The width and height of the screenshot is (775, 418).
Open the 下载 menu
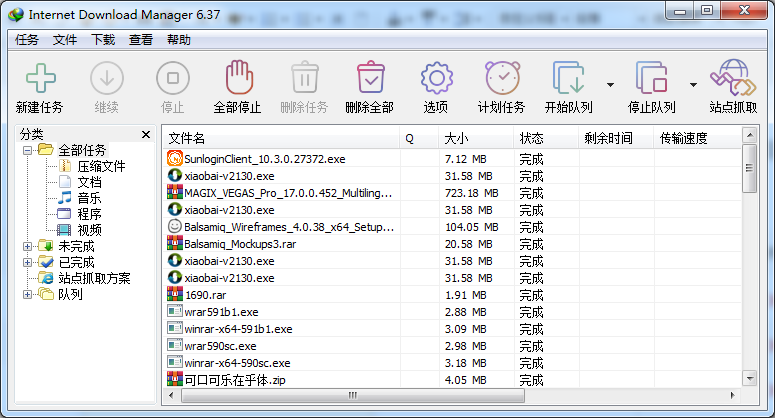[103, 40]
